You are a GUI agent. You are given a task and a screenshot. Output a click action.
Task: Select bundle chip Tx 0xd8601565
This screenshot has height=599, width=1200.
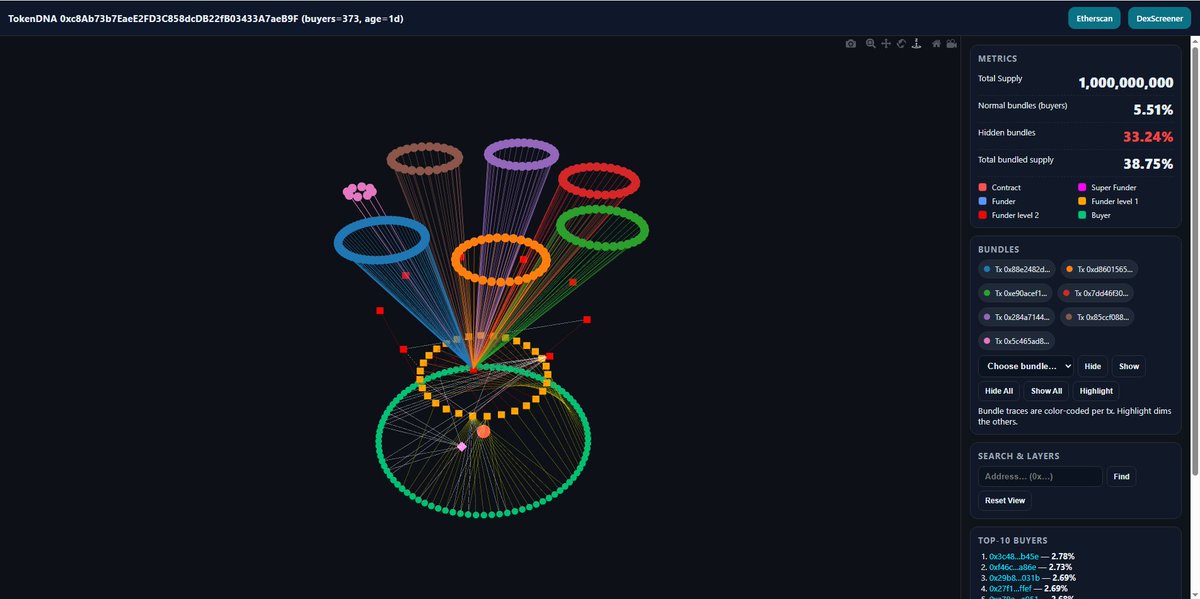1099,269
